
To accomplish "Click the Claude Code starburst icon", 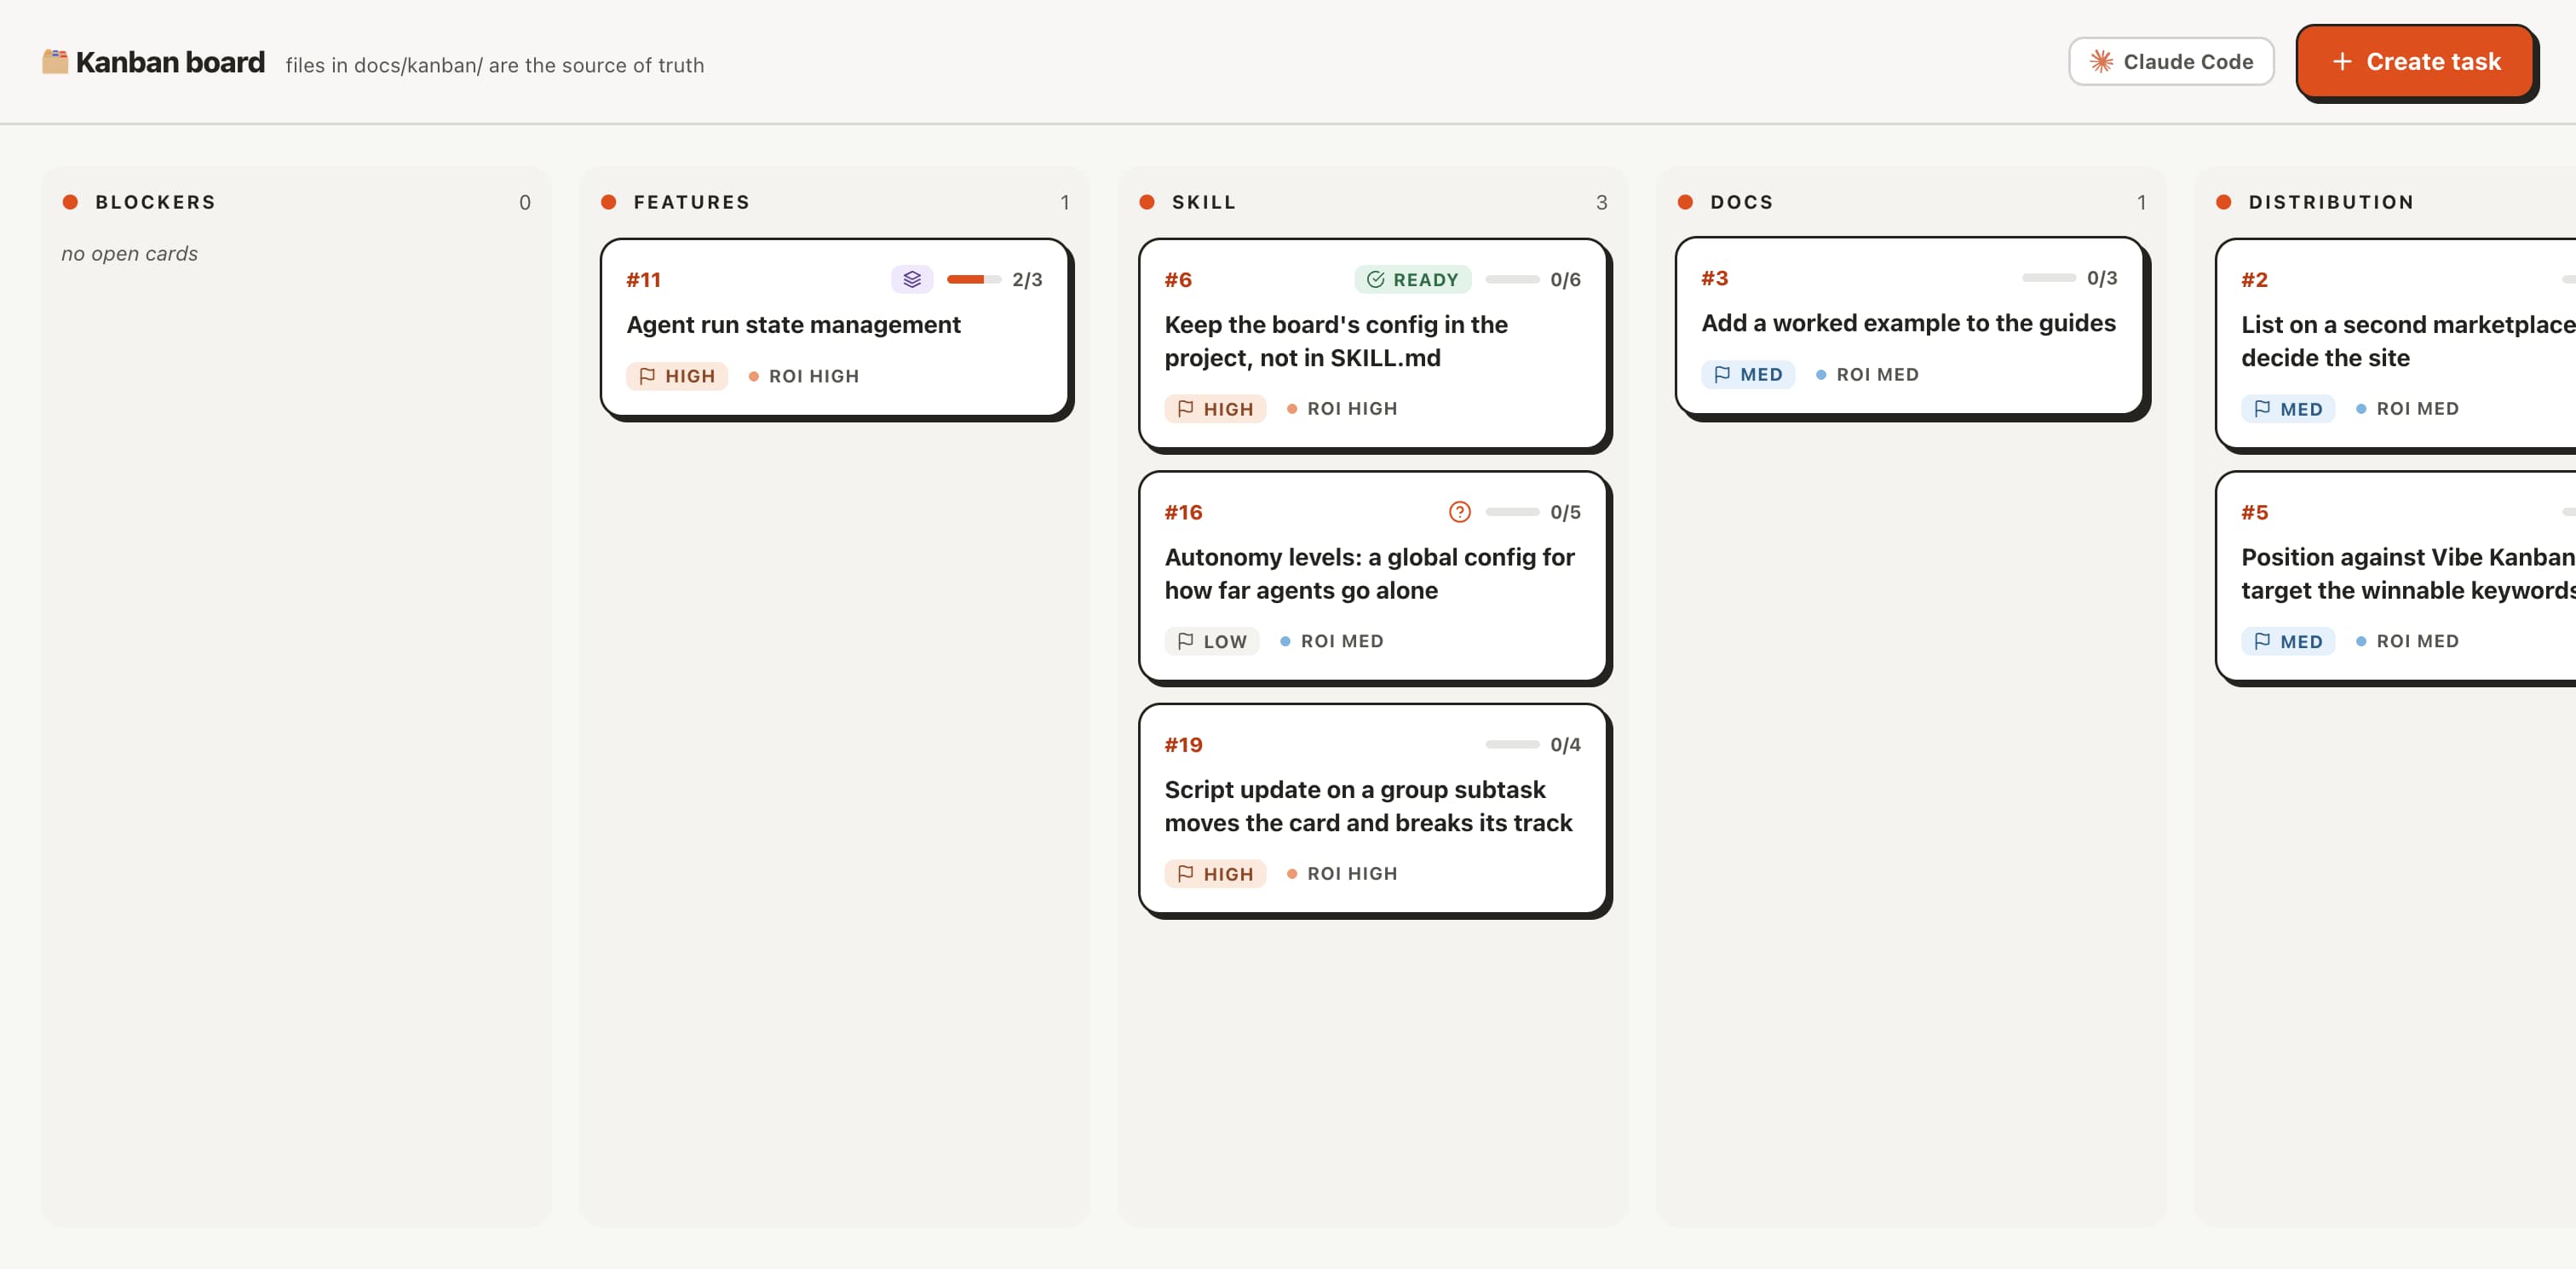I will point(2101,62).
